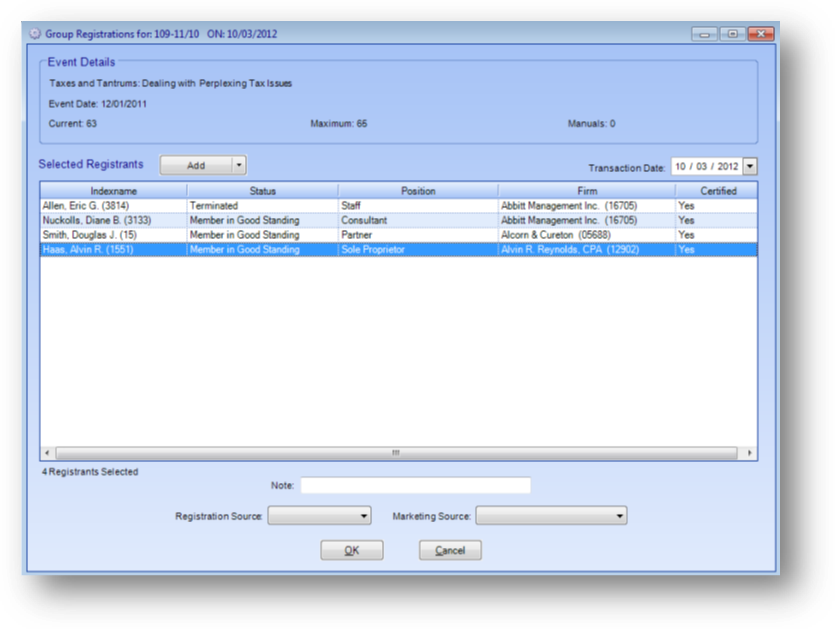Click Alcorn & Cureton (05688) firm cell
835x629 pixels.
[587, 235]
